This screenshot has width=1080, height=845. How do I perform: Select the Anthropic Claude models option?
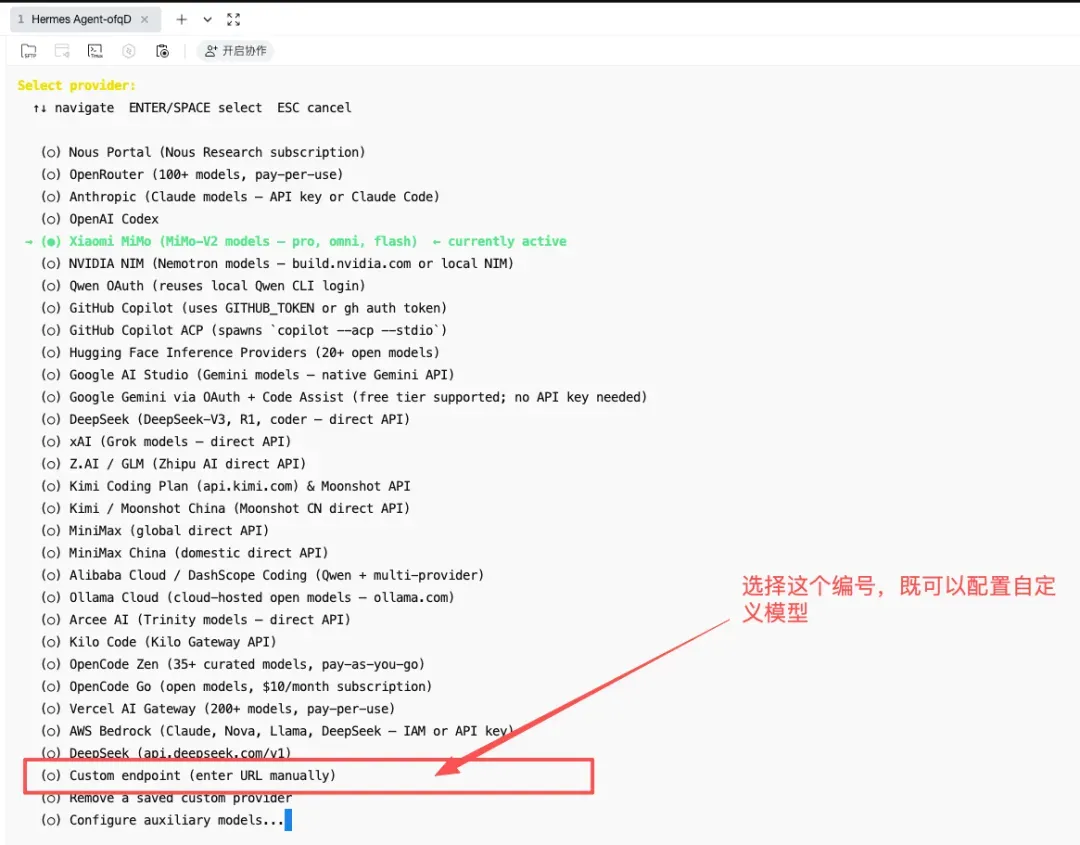click(x=240, y=196)
